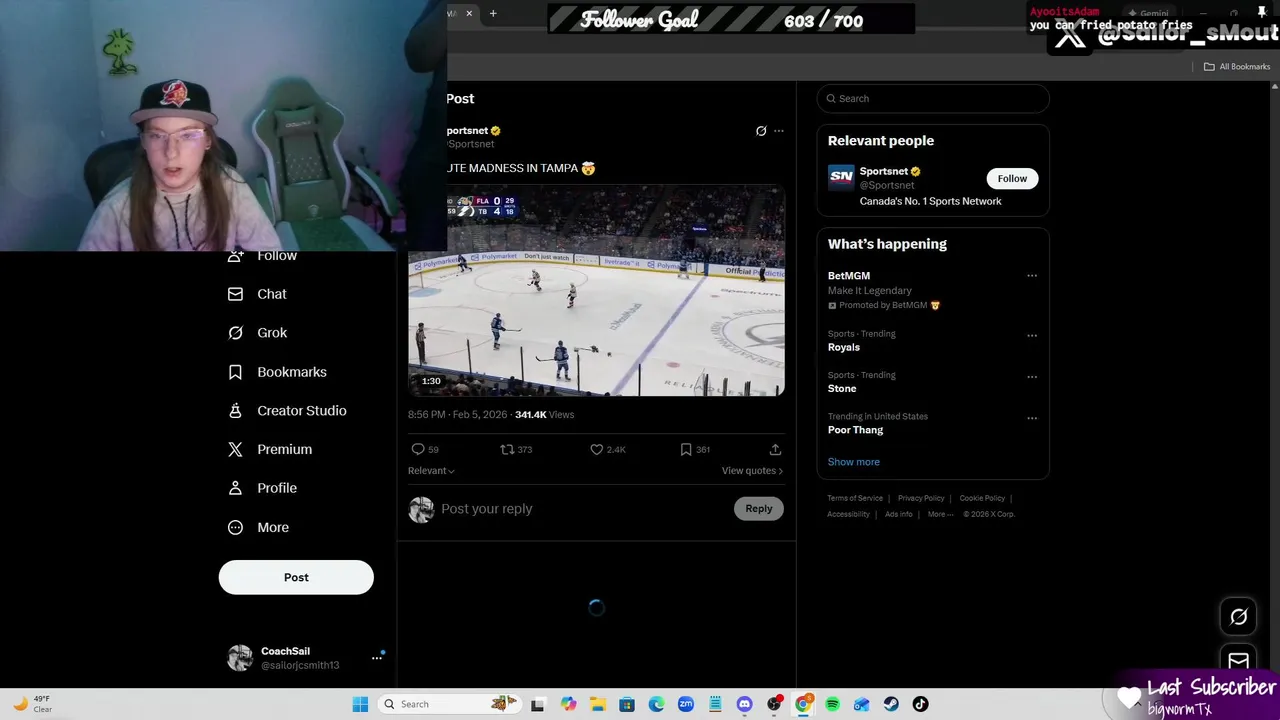
Task: Click the bookmark icon beside Bookmarks
Action: tap(235, 372)
